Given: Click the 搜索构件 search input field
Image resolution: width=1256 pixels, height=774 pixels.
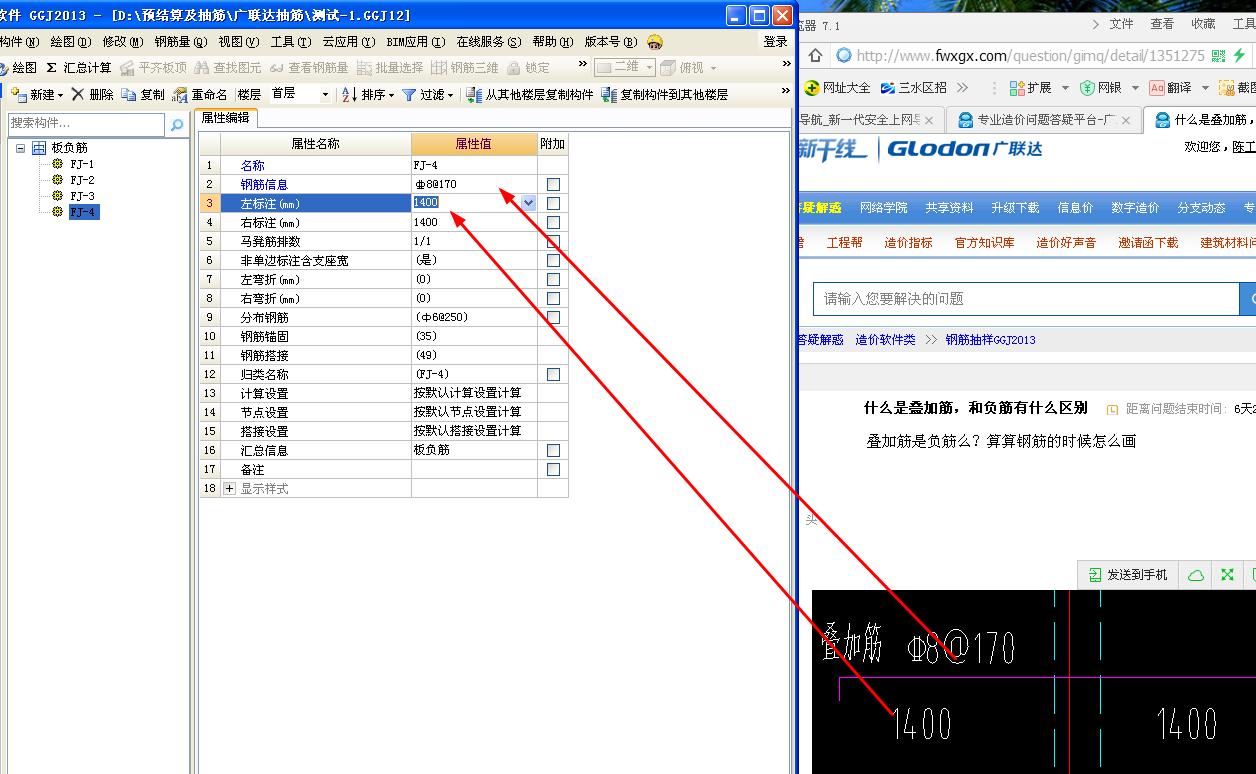Looking at the screenshot, I should coord(86,124).
